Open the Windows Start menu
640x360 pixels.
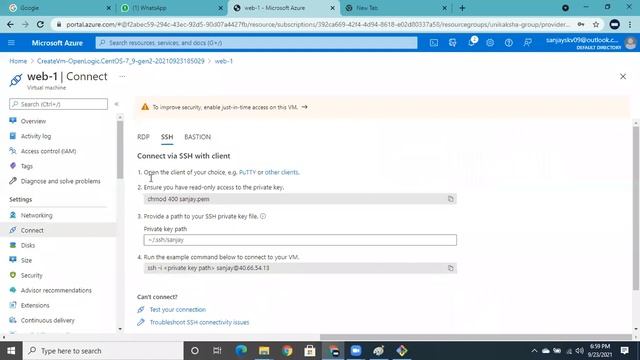(x=11, y=351)
